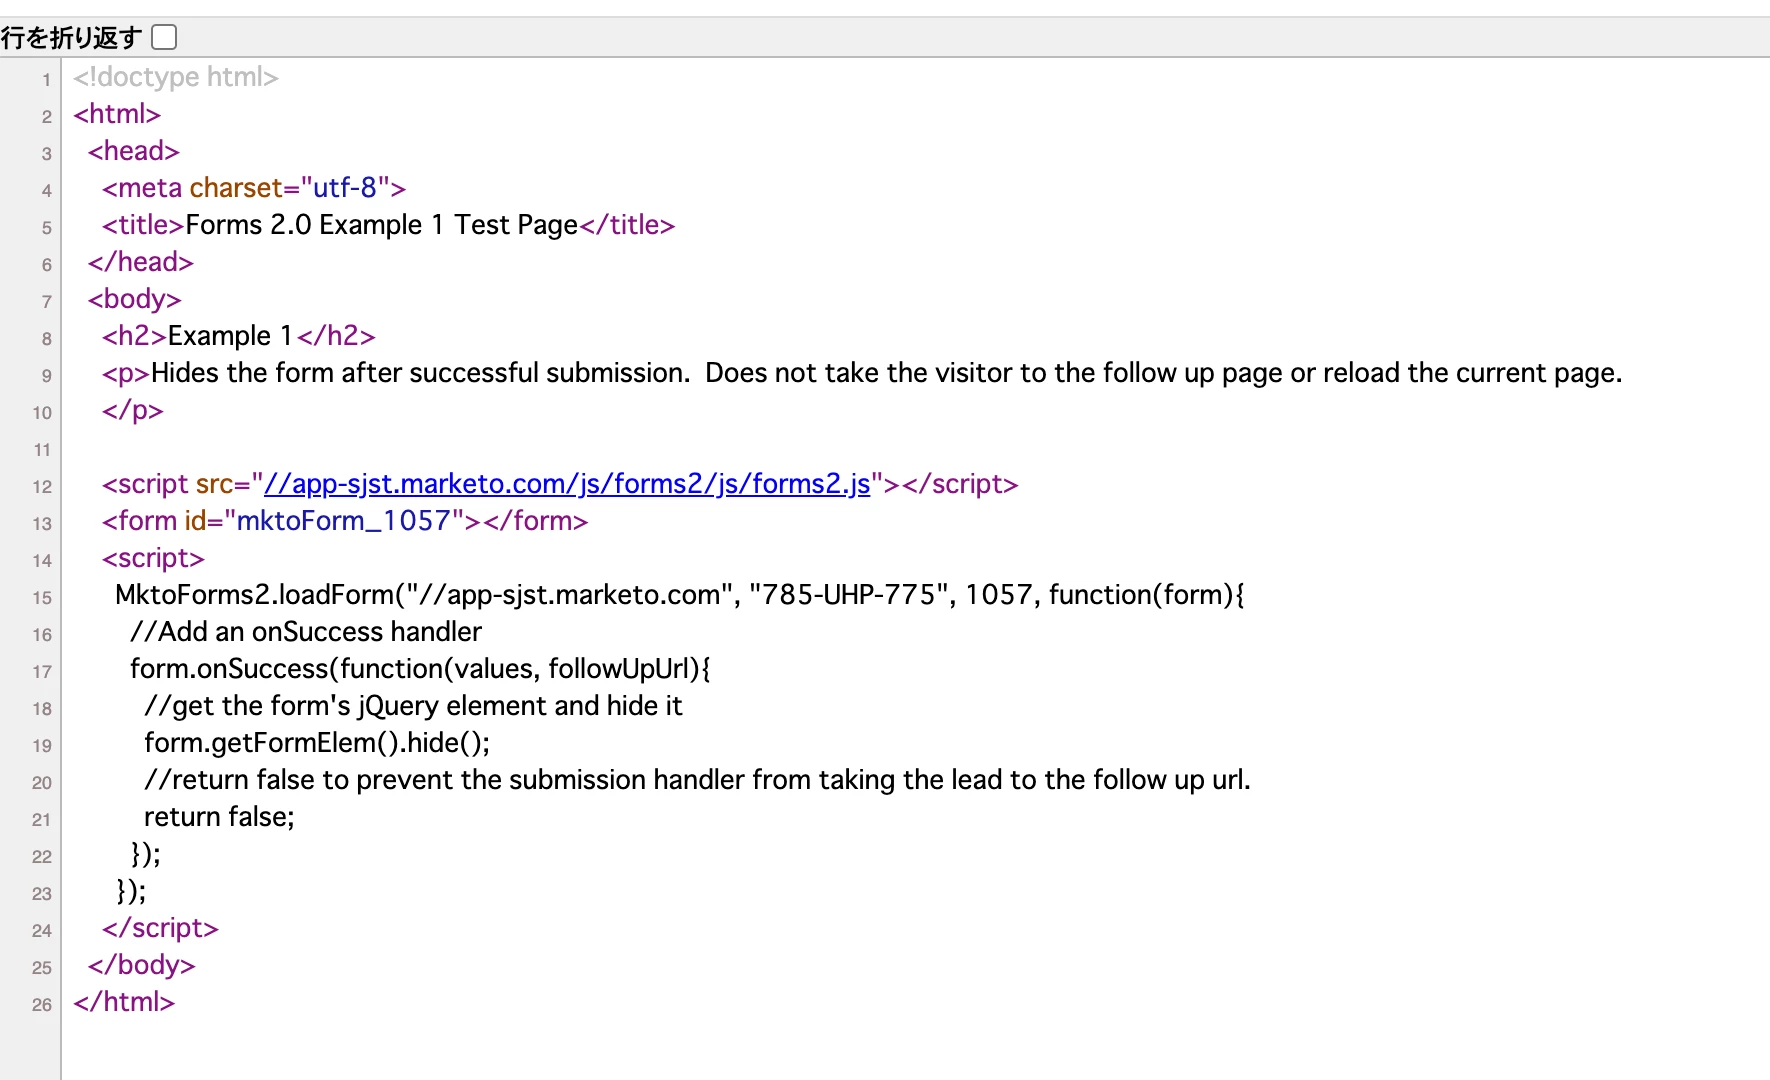Click line number 26 in the gutter
Viewport: 1770px width, 1080px height.
42,1005
